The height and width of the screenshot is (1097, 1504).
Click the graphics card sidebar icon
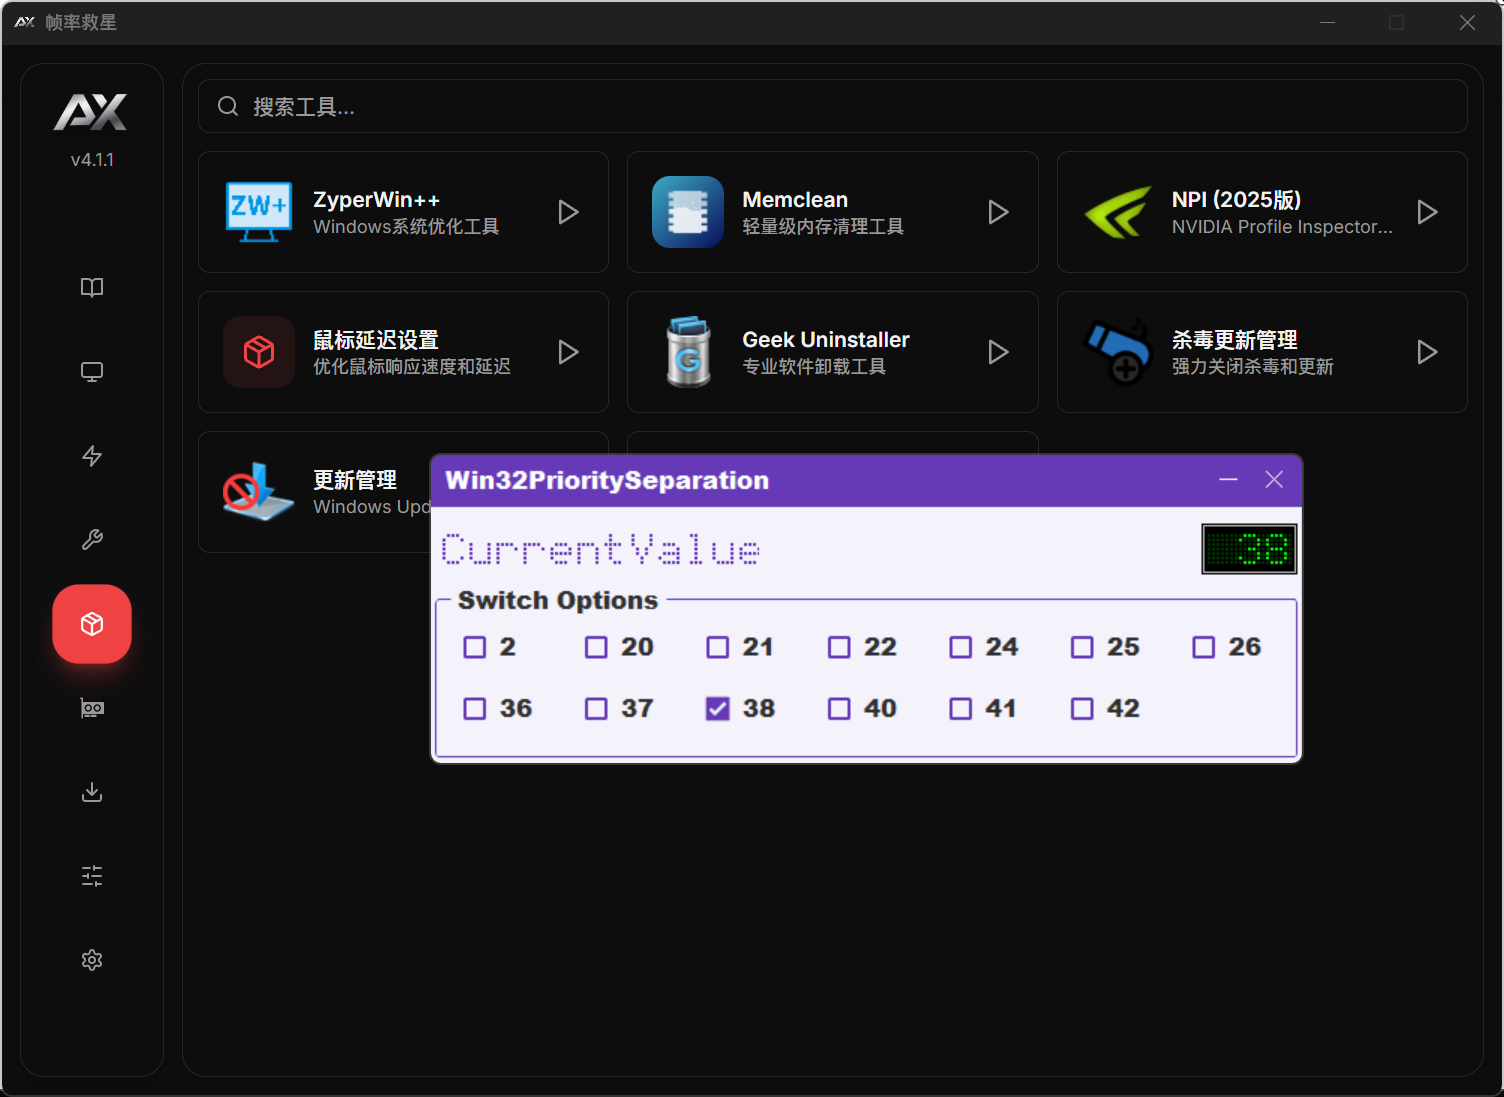tap(92, 708)
